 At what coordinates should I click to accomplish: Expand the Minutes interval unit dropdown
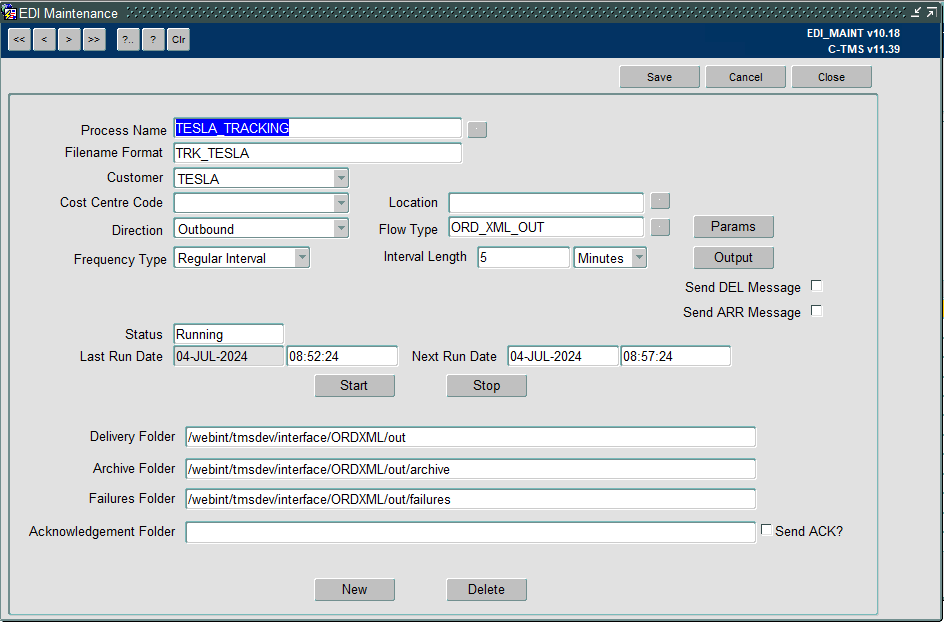coord(639,258)
